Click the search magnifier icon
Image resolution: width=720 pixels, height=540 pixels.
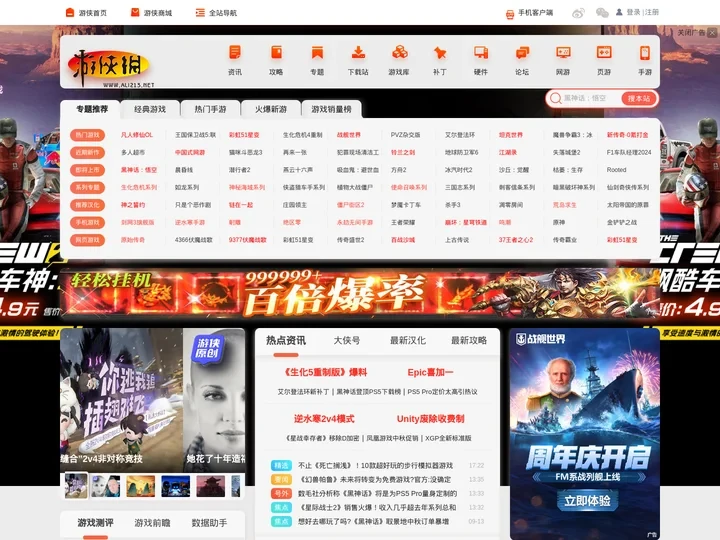click(556, 99)
